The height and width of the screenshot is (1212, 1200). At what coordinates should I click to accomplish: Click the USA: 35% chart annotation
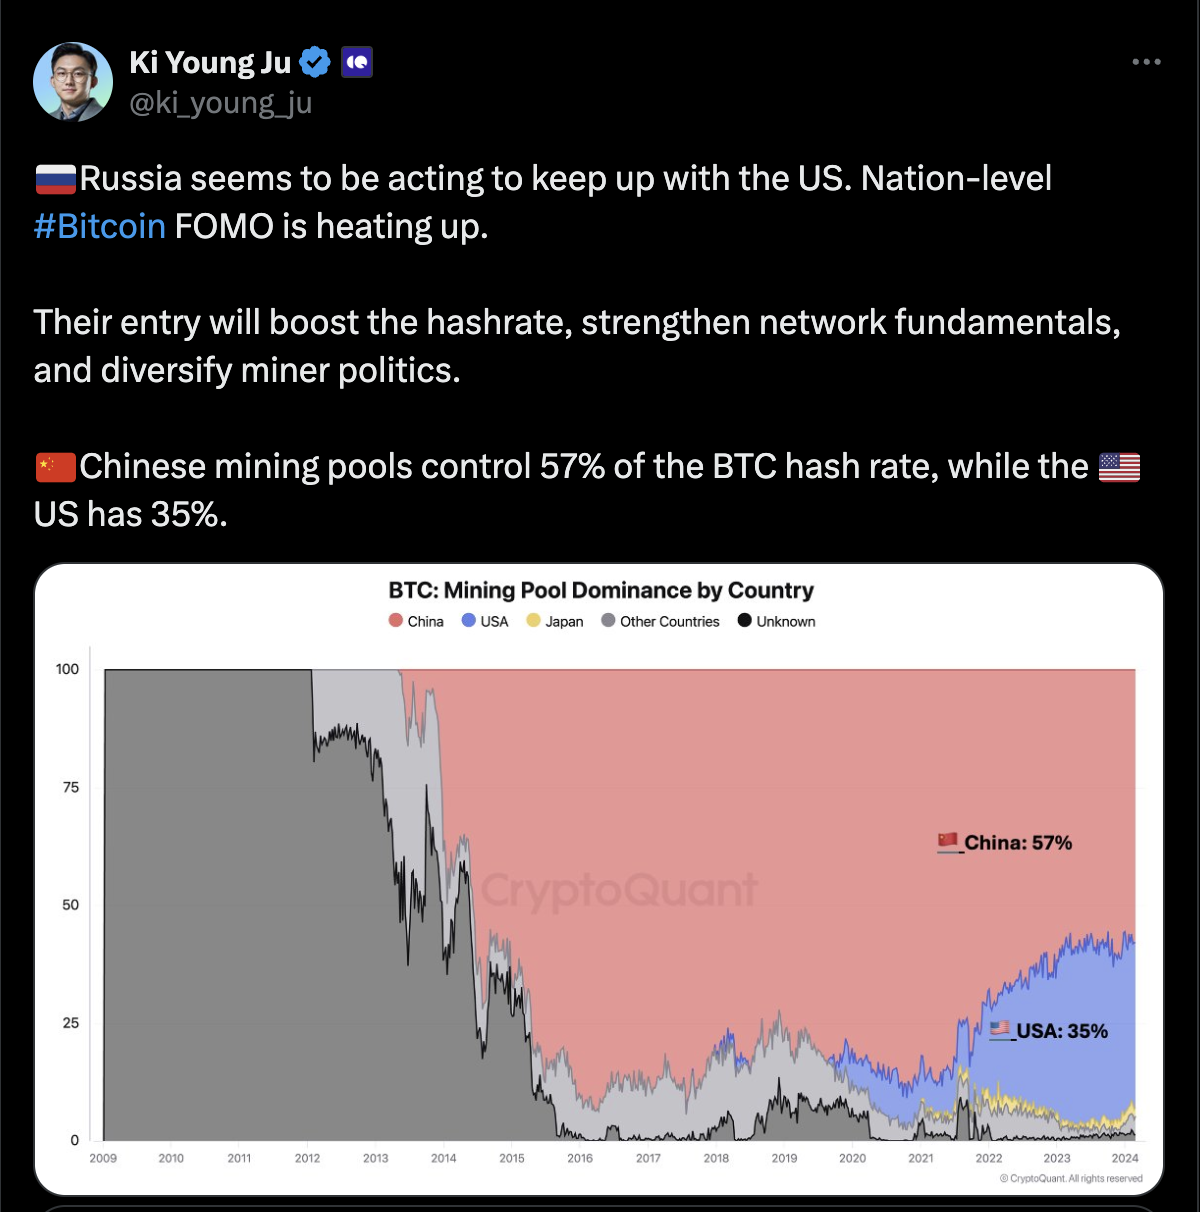point(1049,1031)
